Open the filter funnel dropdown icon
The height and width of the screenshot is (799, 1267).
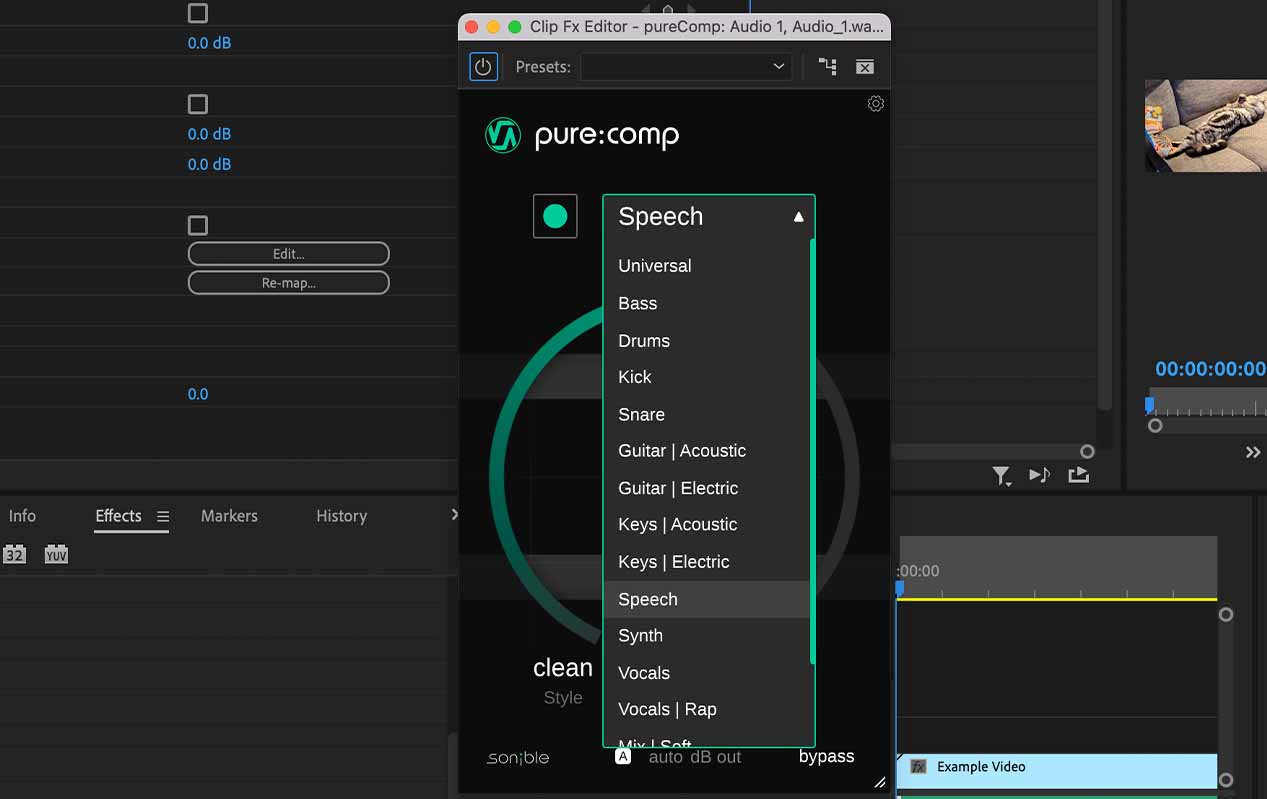pyautogui.click(x=1001, y=476)
